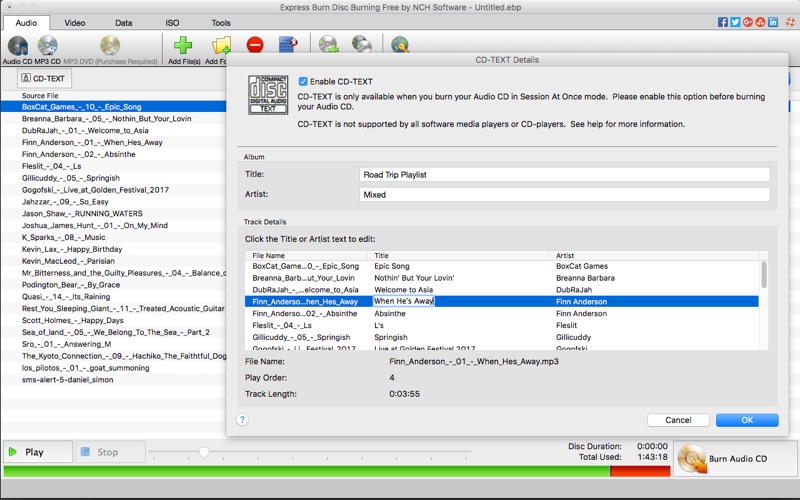Click the playback position slider

pos(204,453)
